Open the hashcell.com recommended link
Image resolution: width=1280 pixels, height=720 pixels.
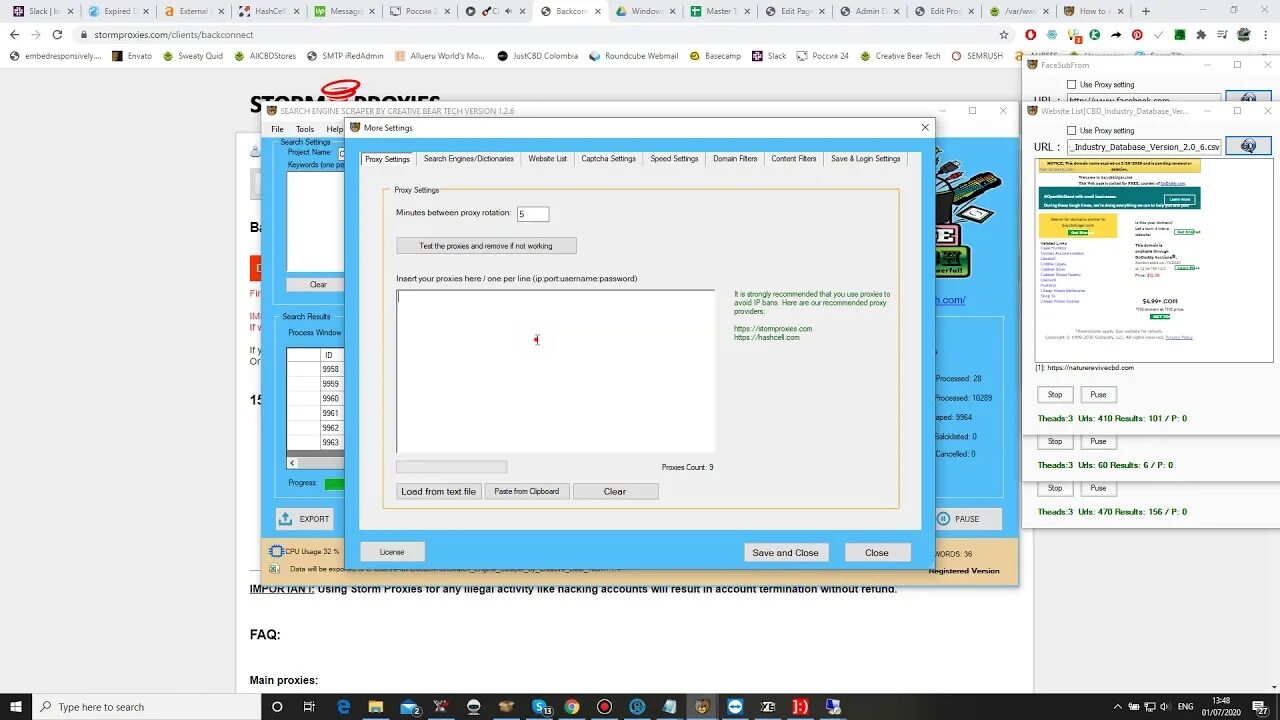pyautogui.click(x=767, y=338)
